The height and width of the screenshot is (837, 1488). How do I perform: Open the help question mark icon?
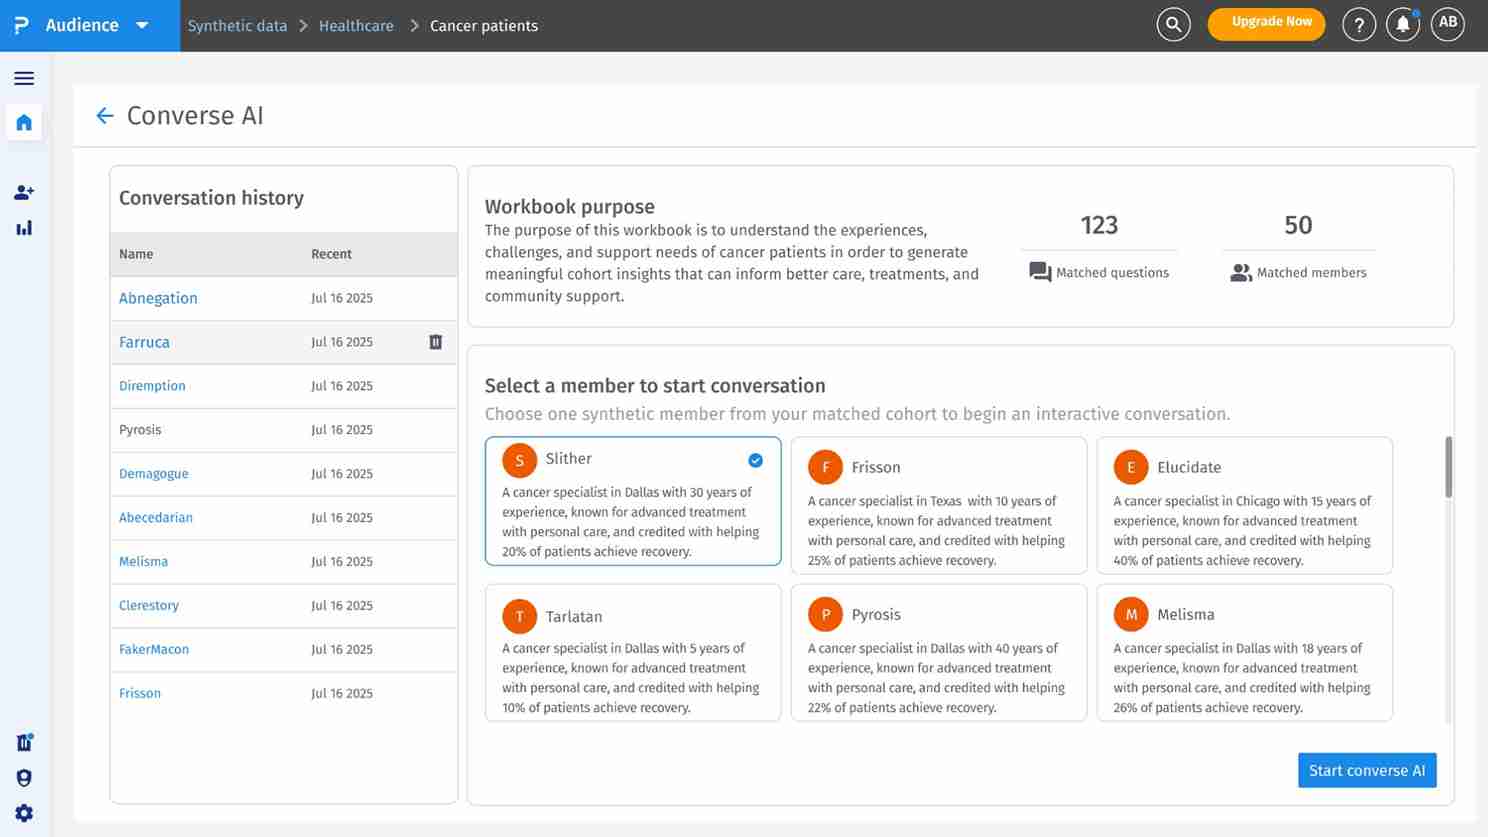[1358, 24]
